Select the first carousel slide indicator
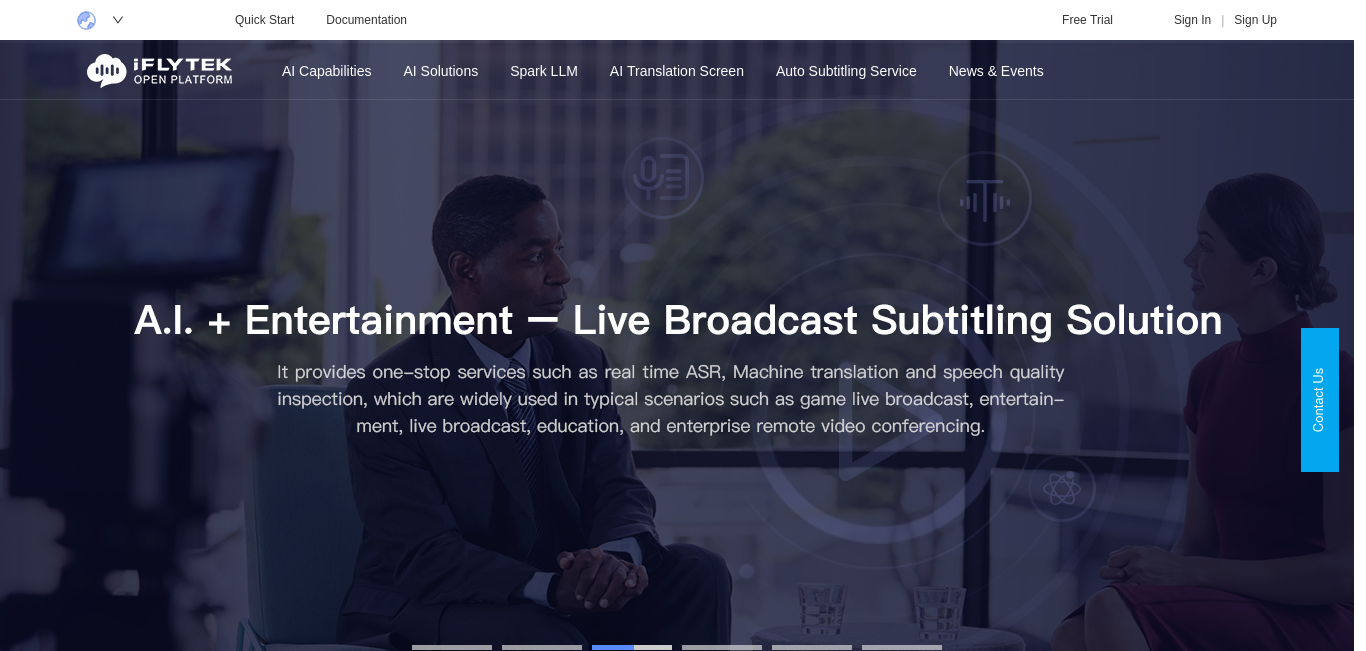1366x651 pixels. tap(452, 647)
